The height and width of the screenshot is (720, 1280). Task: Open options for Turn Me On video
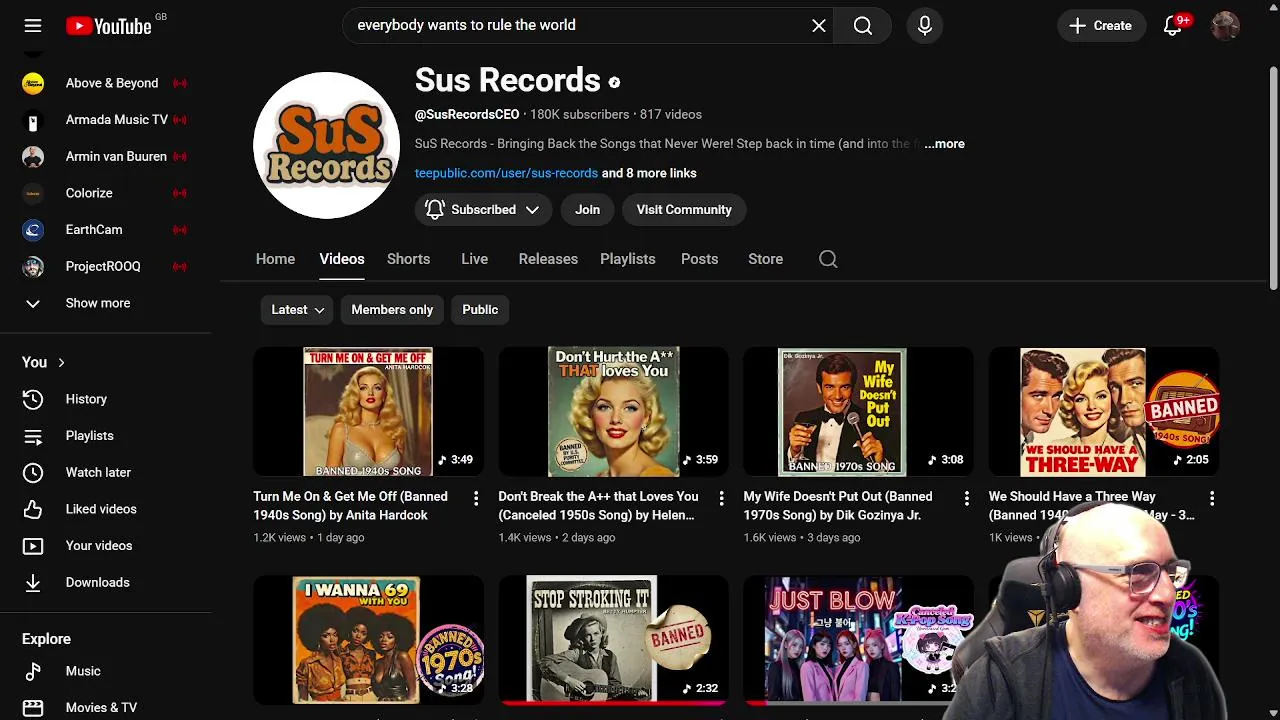click(x=476, y=498)
